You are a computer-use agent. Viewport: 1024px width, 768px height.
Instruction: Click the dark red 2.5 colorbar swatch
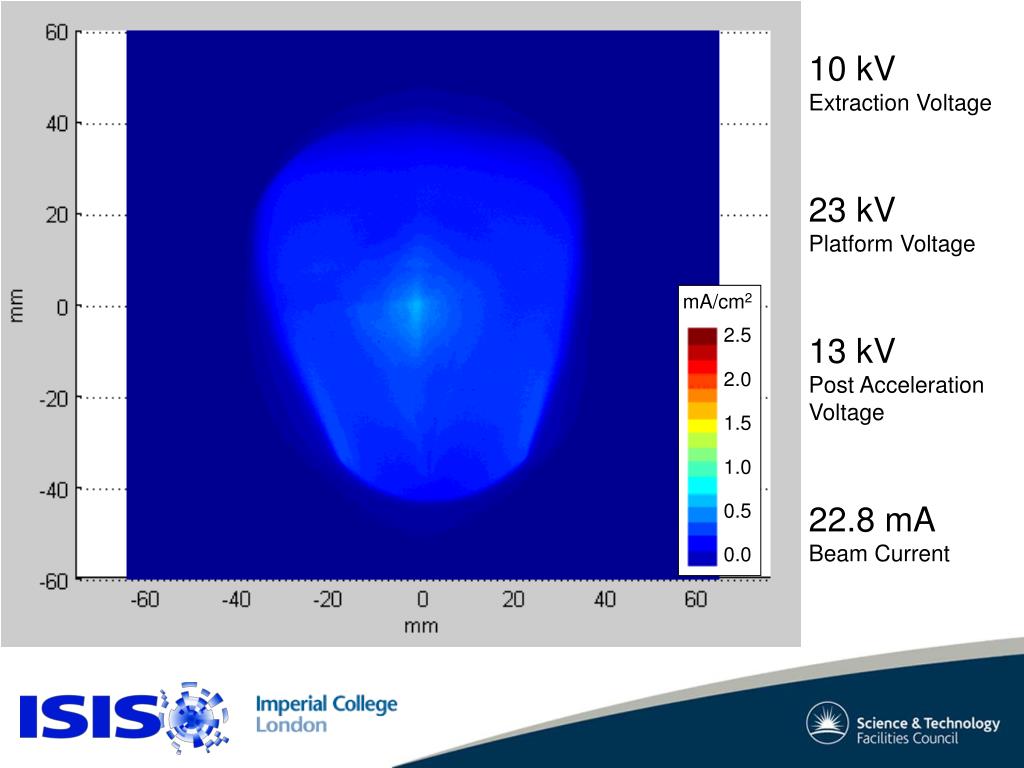click(x=702, y=336)
